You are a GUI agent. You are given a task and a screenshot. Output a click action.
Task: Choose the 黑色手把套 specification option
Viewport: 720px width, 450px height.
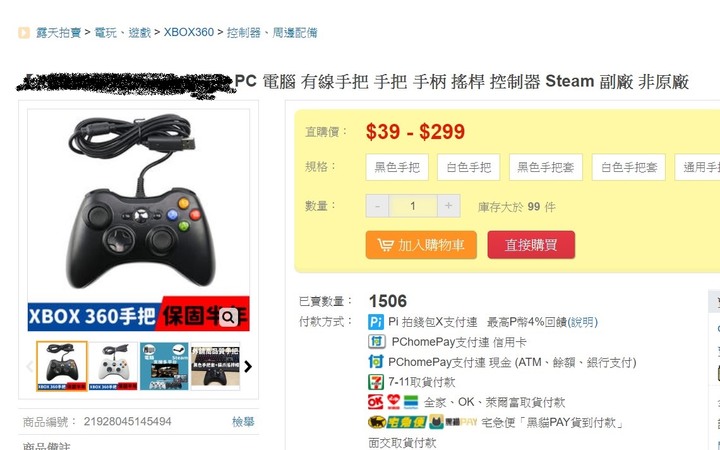click(546, 167)
